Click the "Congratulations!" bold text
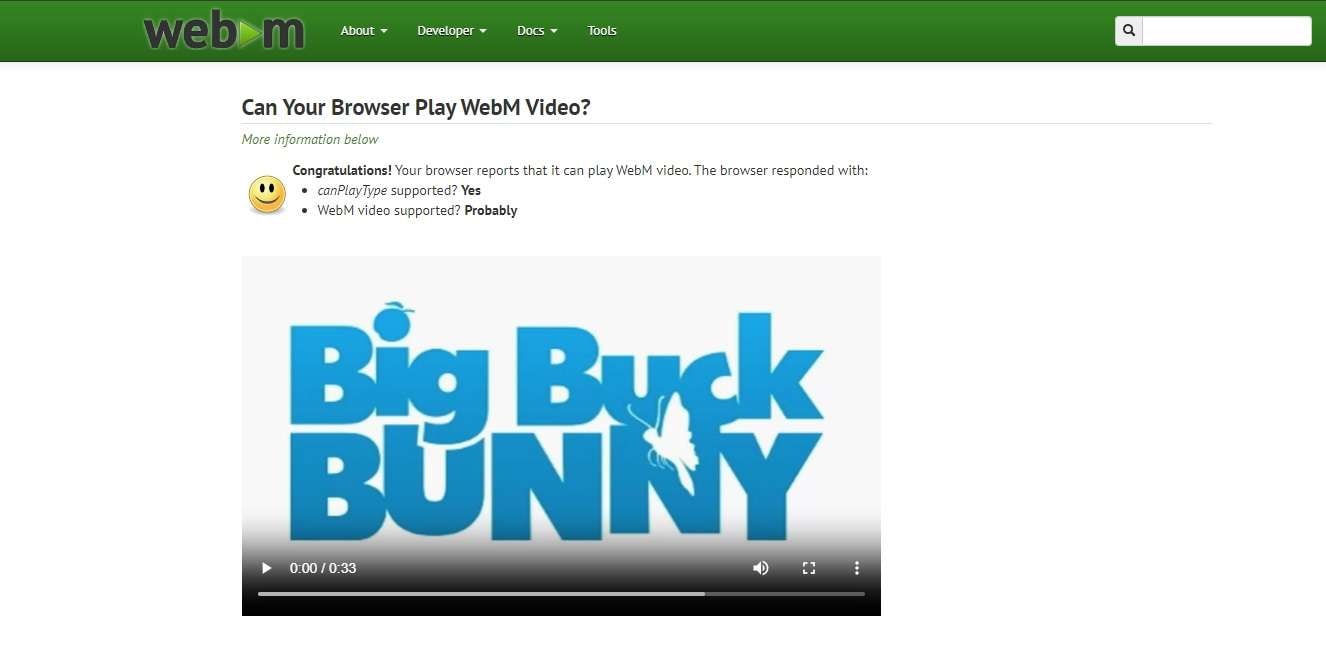This screenshot has width=1326, height=648. pos(342,170)
